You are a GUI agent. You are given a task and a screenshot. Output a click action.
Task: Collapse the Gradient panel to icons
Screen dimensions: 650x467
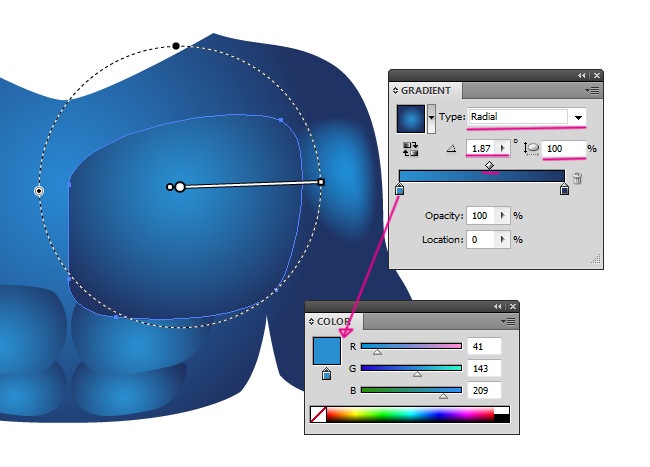click(x=582, y=75)
